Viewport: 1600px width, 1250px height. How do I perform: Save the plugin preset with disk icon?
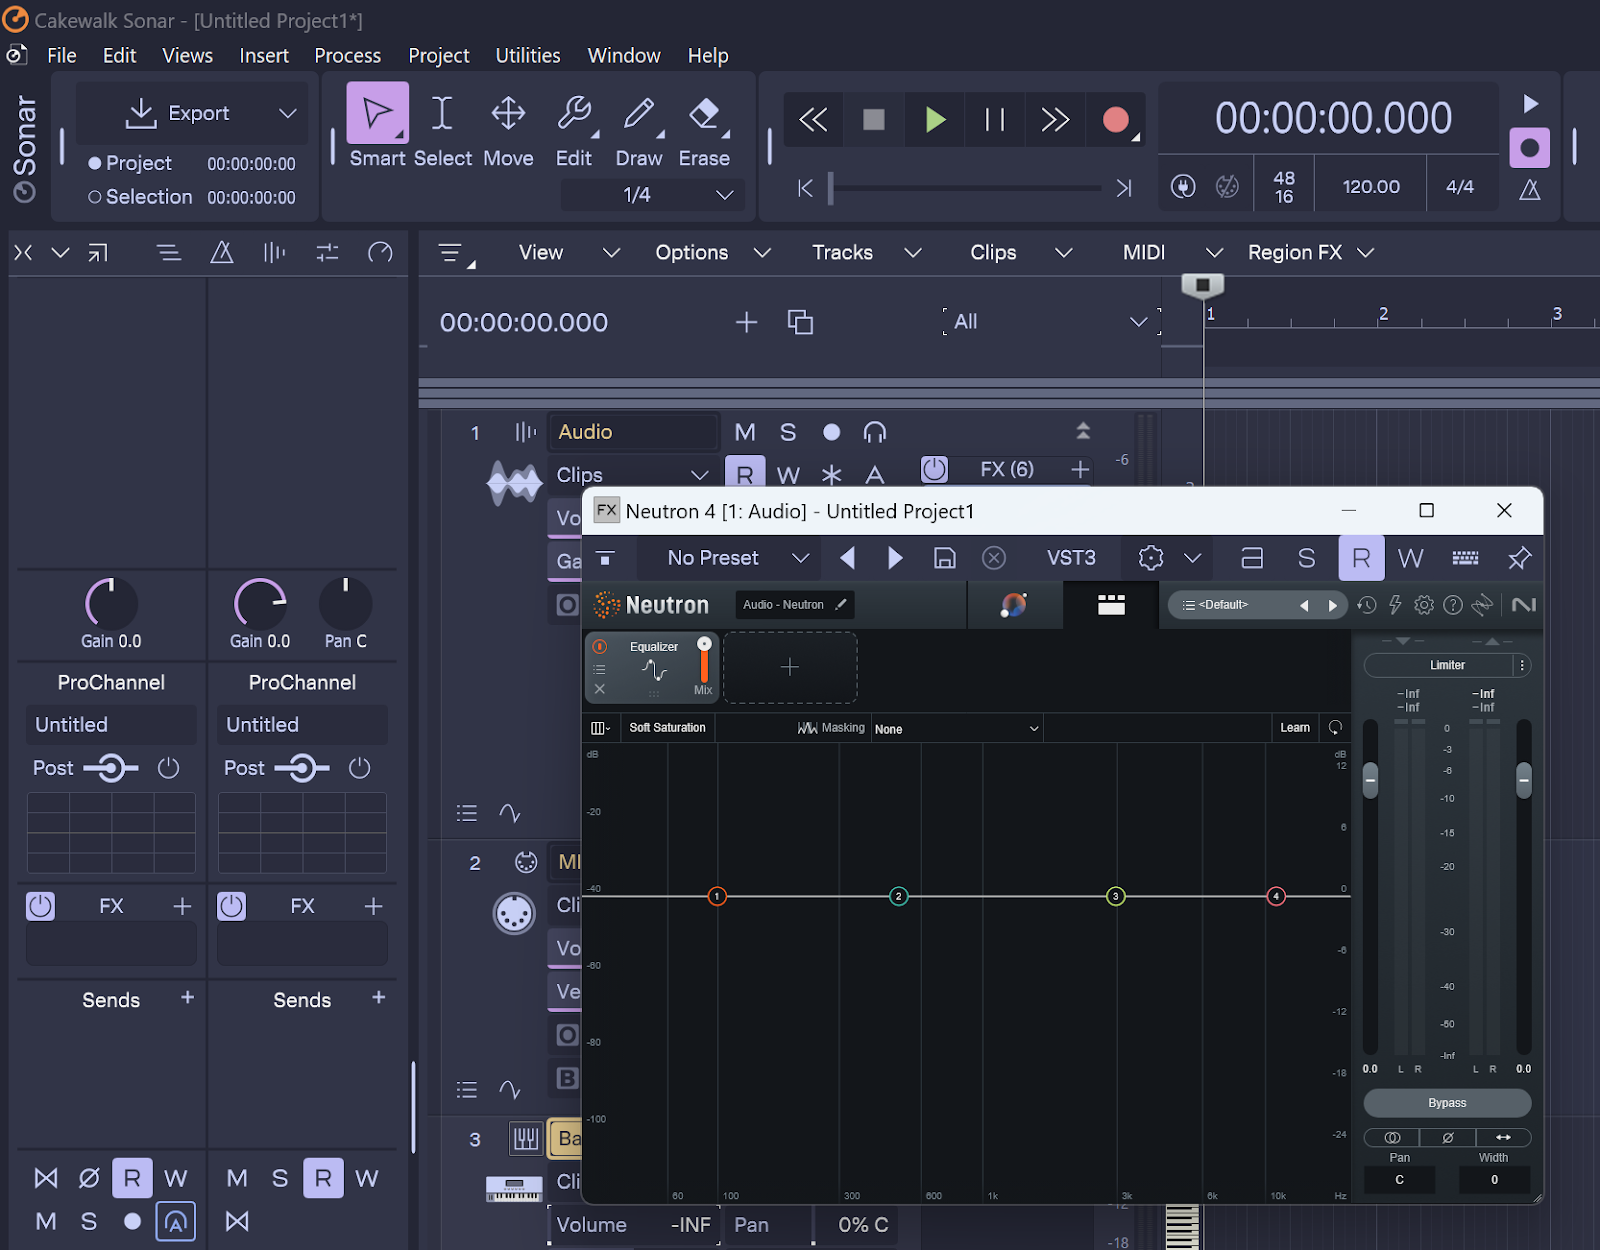944,558
